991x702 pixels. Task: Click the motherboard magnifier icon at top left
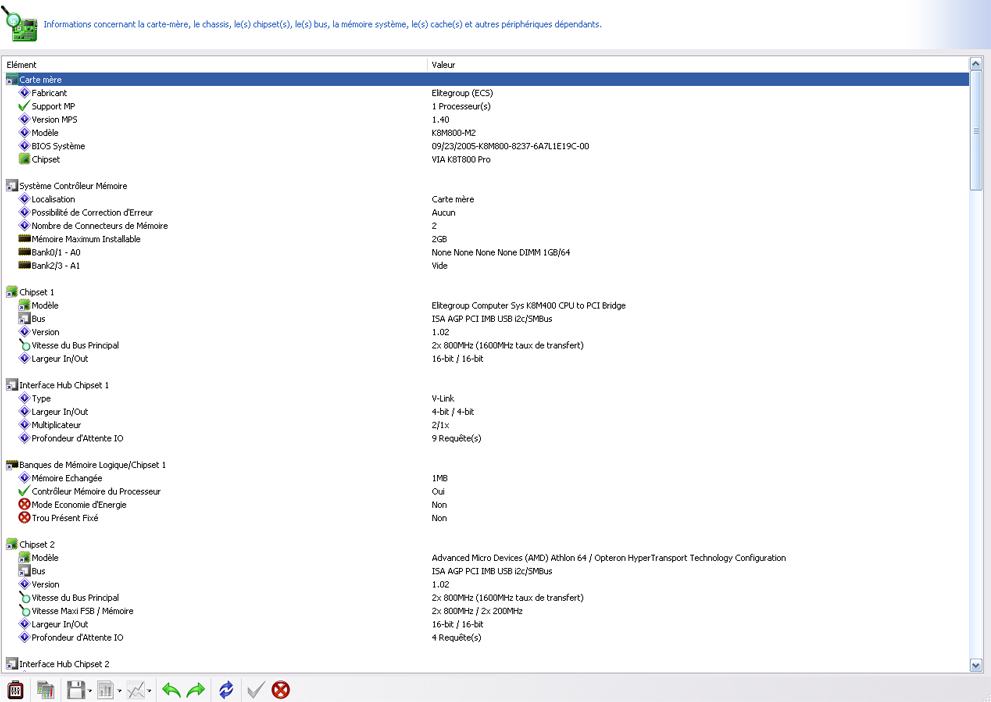pyautogui.click(x=20, y=23)
